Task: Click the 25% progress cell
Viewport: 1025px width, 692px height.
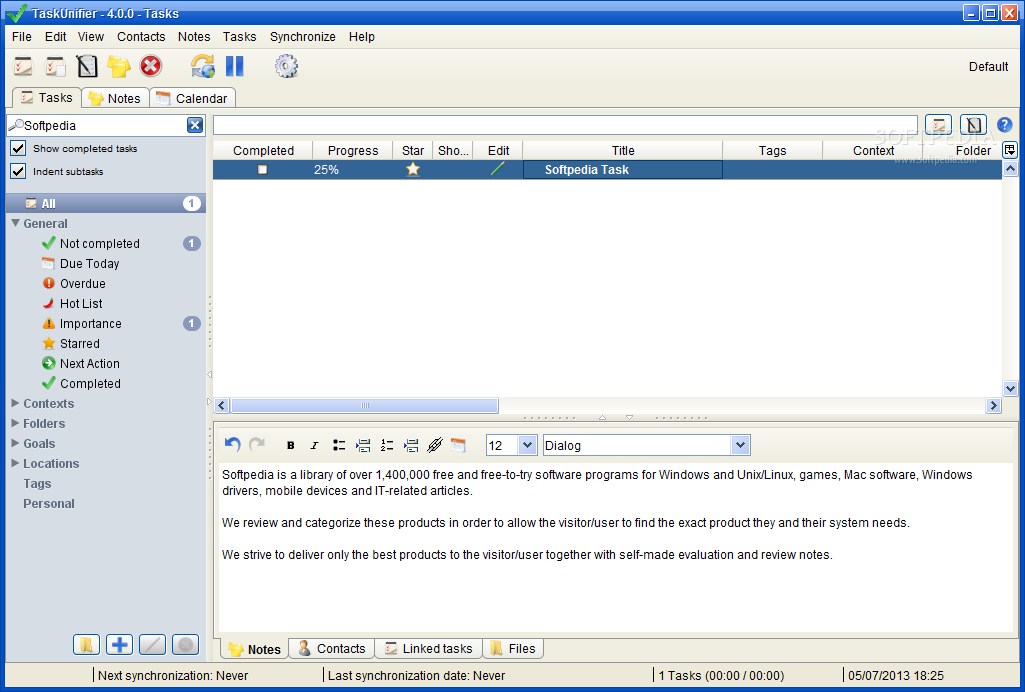Action: coord(352,169)
